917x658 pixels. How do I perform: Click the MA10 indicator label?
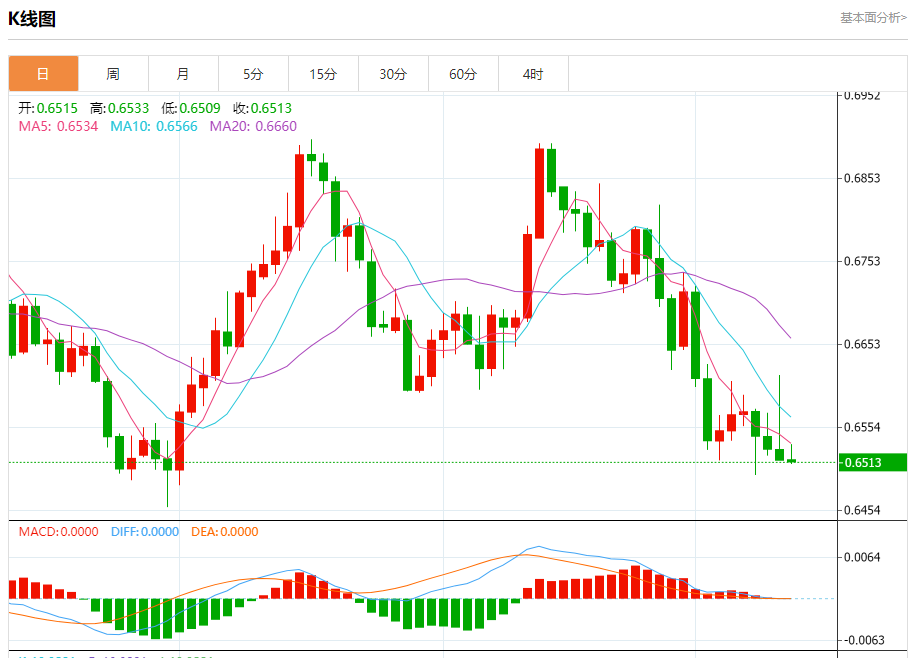pos(154,126)
